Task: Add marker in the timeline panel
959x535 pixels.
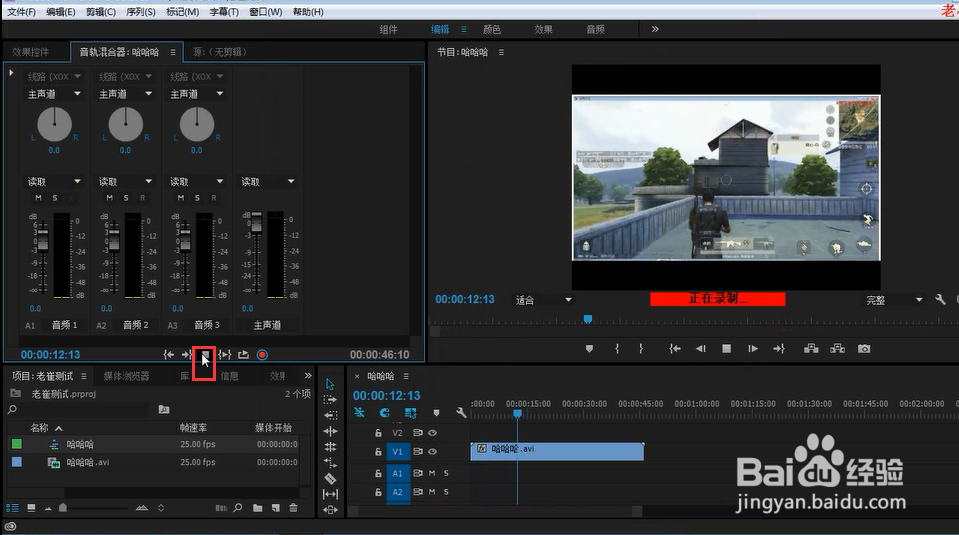Action: tap(436, 413)
